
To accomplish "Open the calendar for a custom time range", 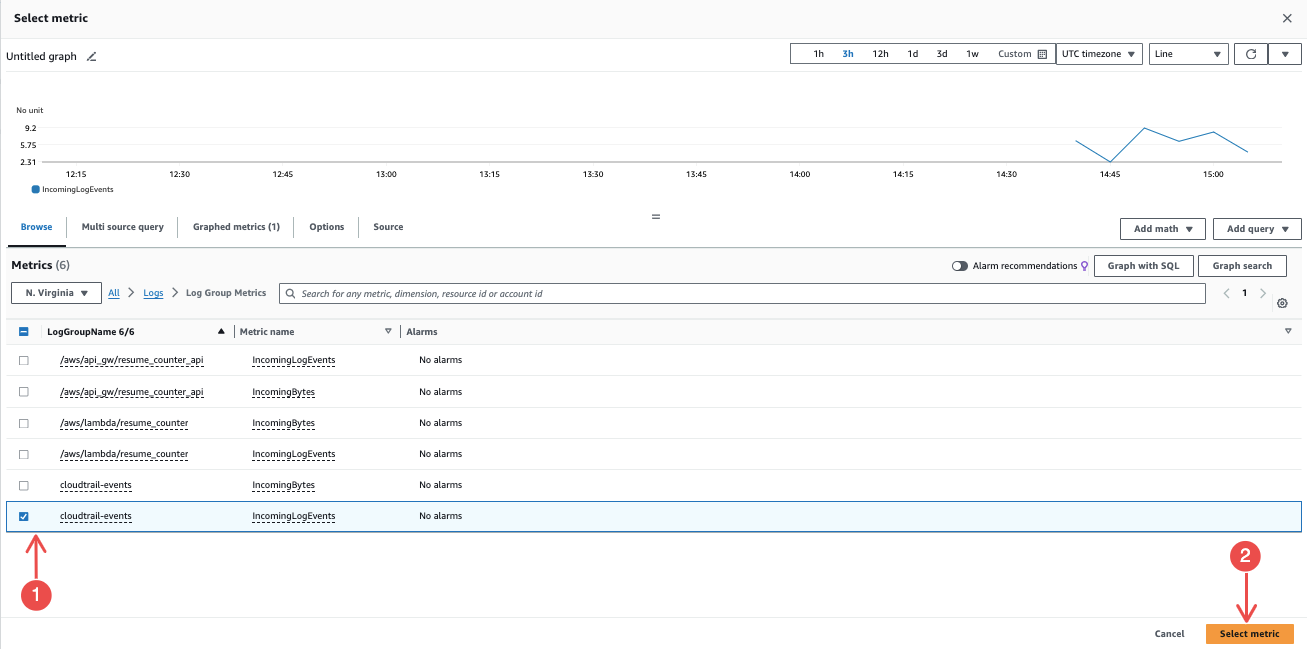I will 1040,53.
